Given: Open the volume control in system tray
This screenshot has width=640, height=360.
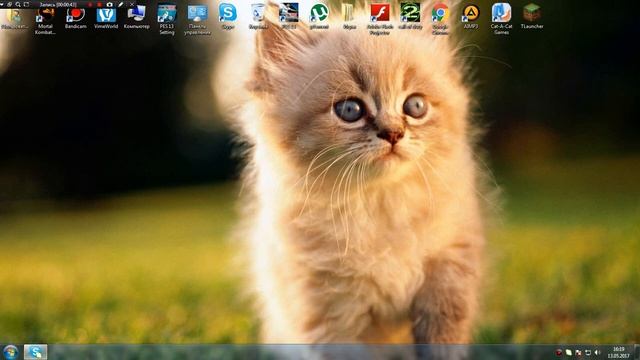Looking at the screenshot, I should point(598,352).
